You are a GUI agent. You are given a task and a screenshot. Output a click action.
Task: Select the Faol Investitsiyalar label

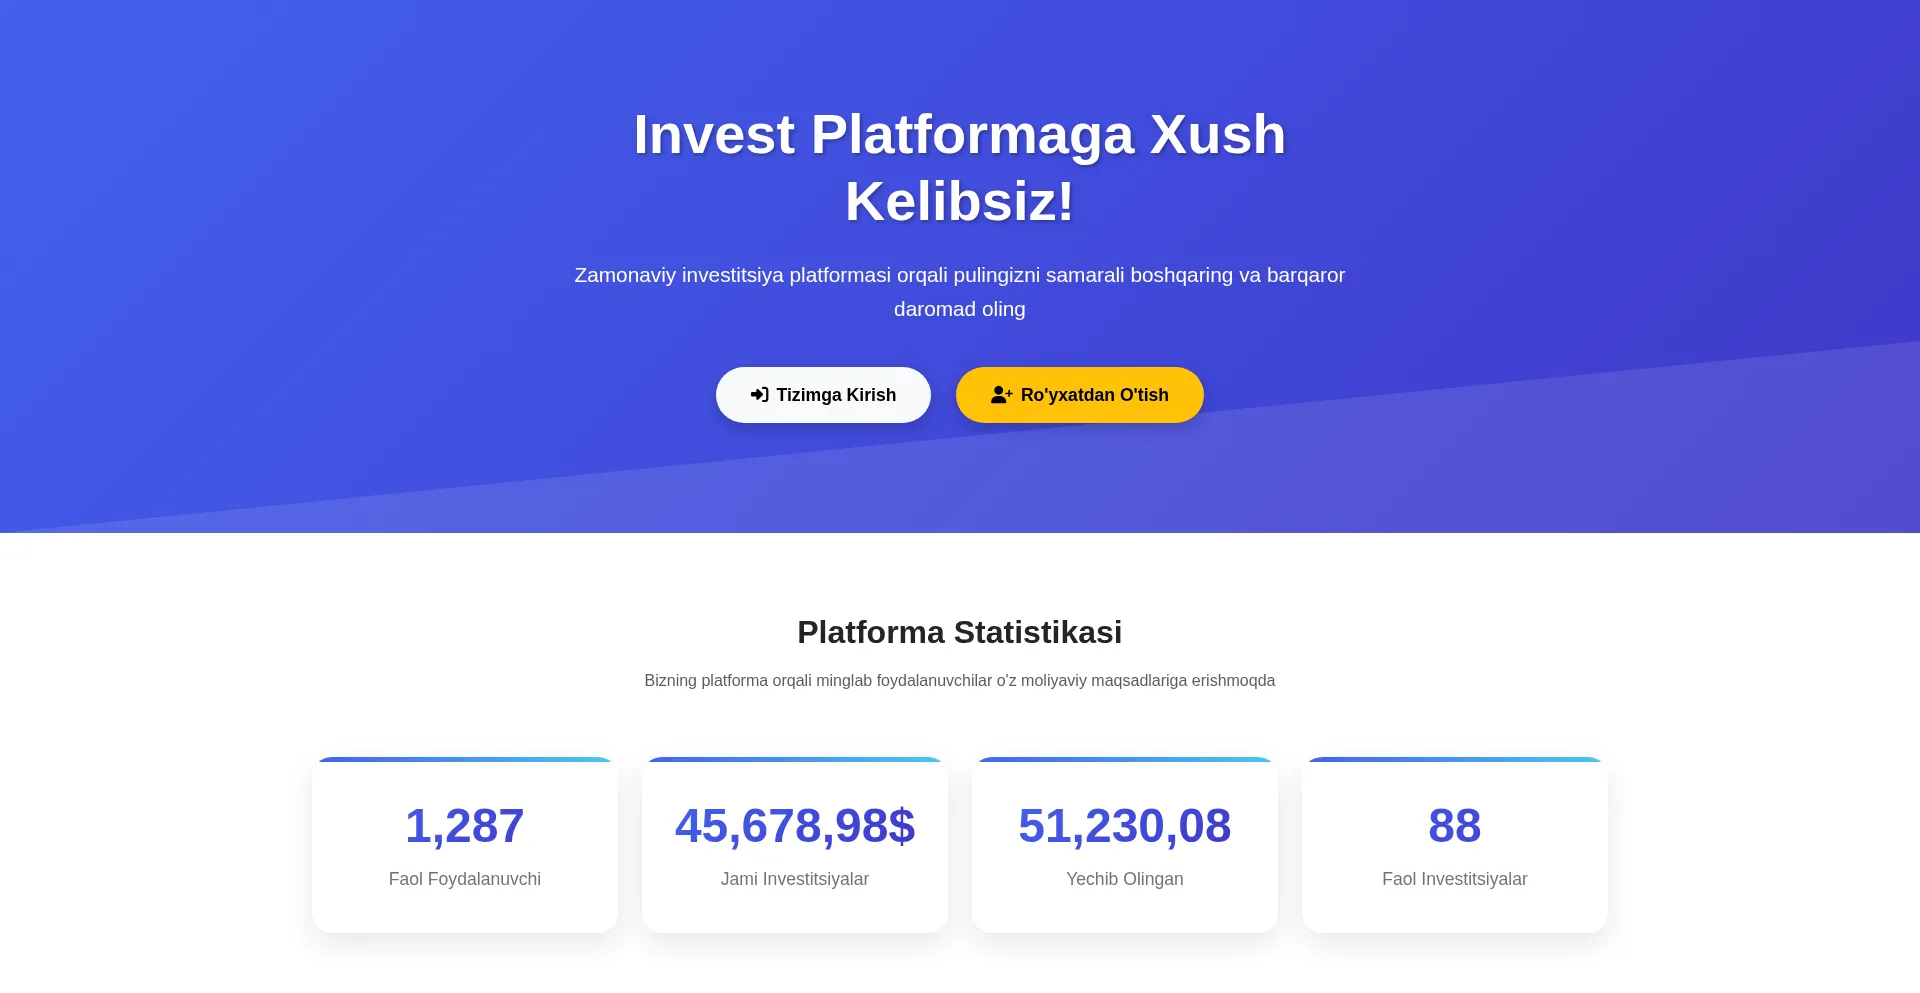[x=1454, y=879]
